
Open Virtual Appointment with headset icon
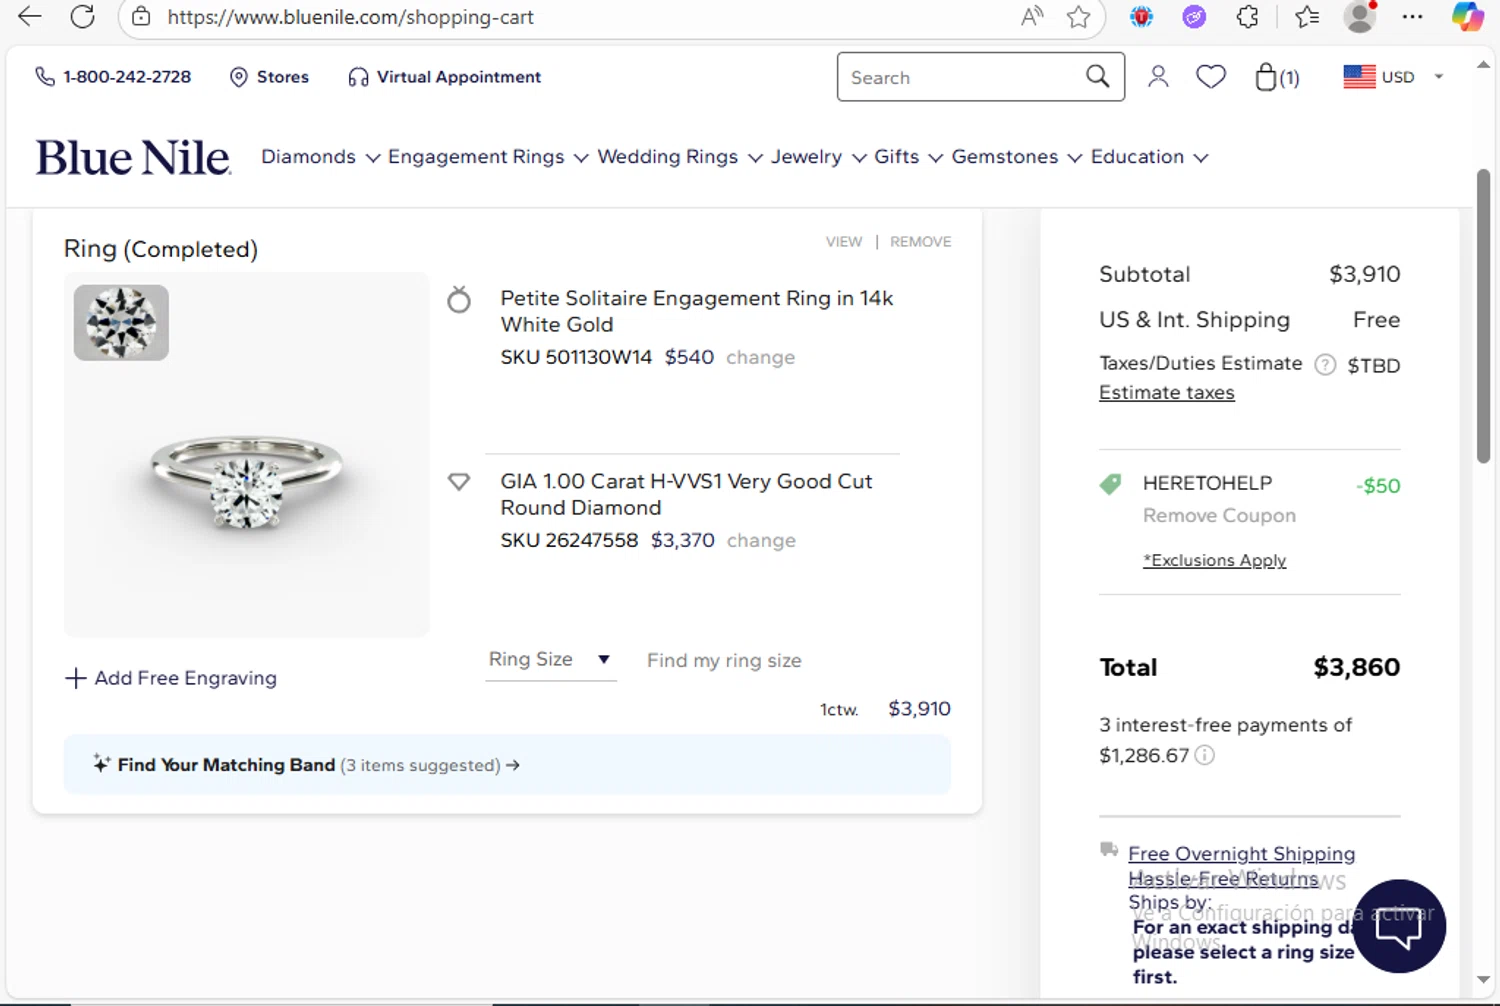click(444, 77)
